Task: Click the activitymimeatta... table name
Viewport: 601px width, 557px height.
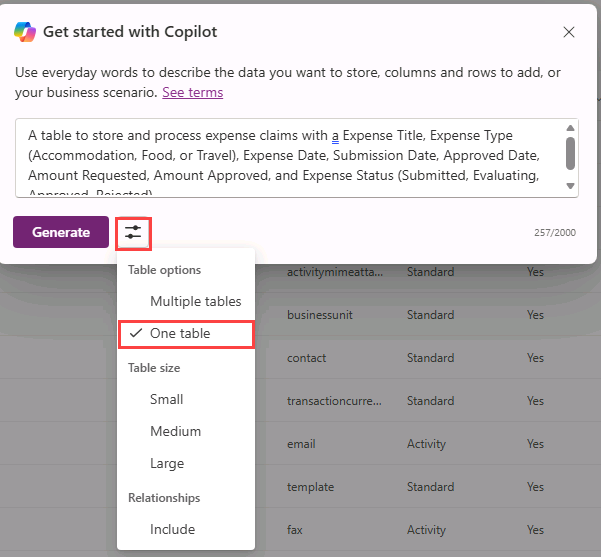Action: pyautogui.click(x=335, y=272)
